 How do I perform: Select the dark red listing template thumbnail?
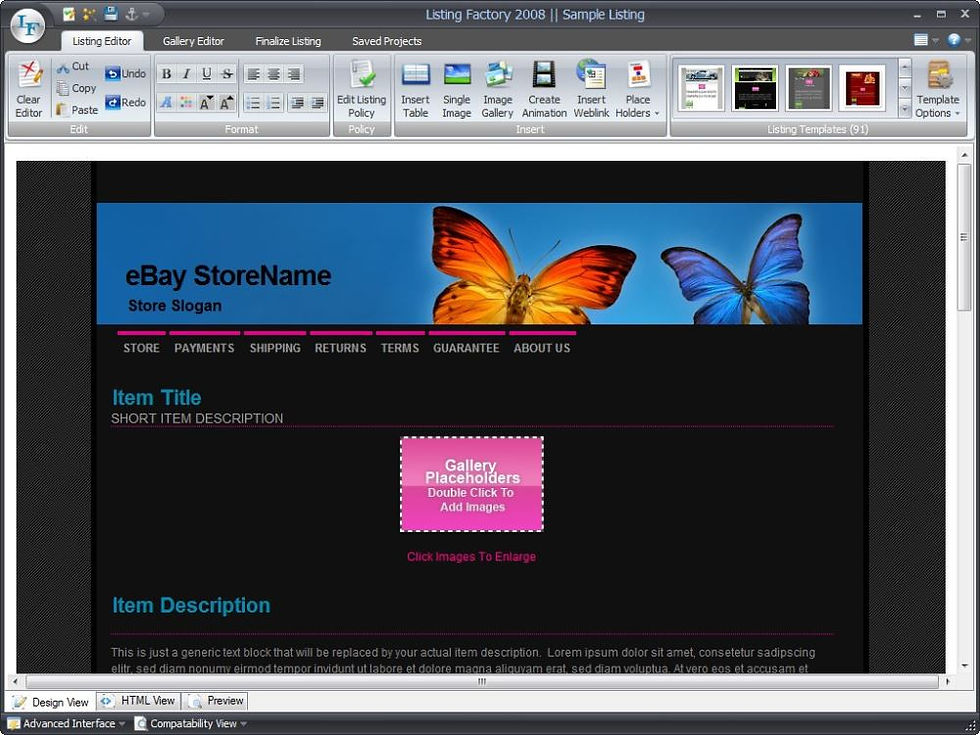point(862,88)
